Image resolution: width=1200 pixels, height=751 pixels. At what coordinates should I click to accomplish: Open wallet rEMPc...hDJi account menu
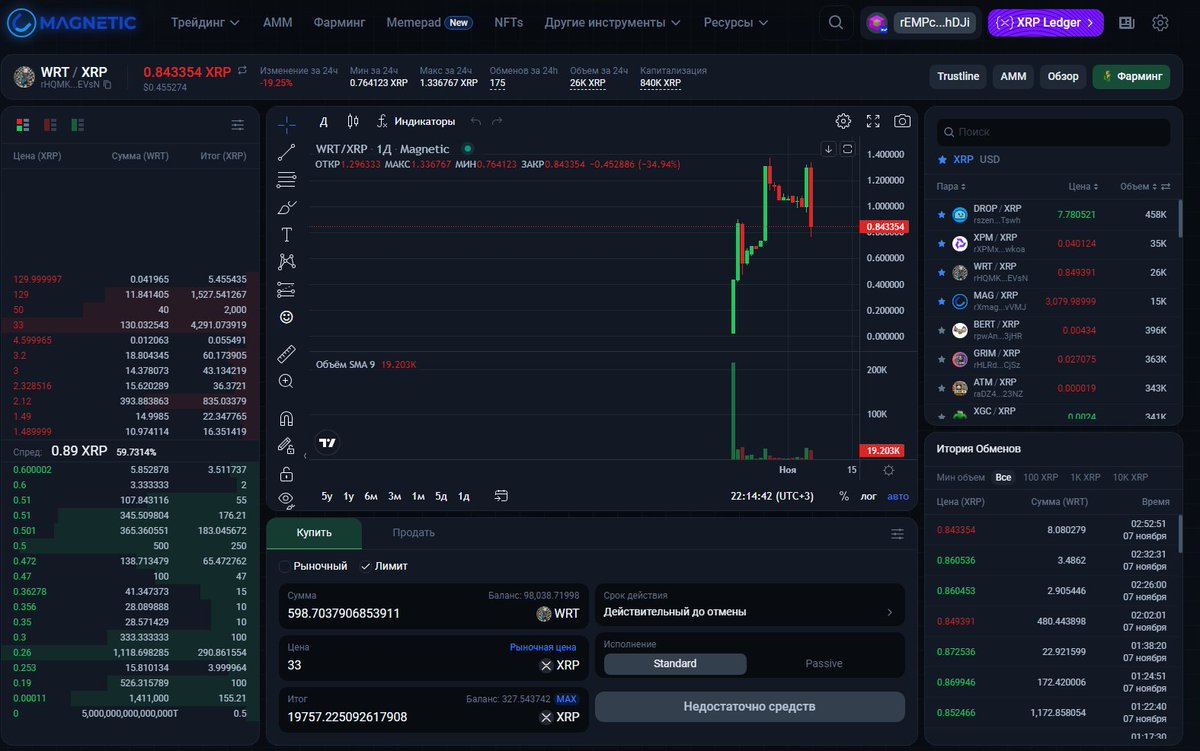click(920, 22)
